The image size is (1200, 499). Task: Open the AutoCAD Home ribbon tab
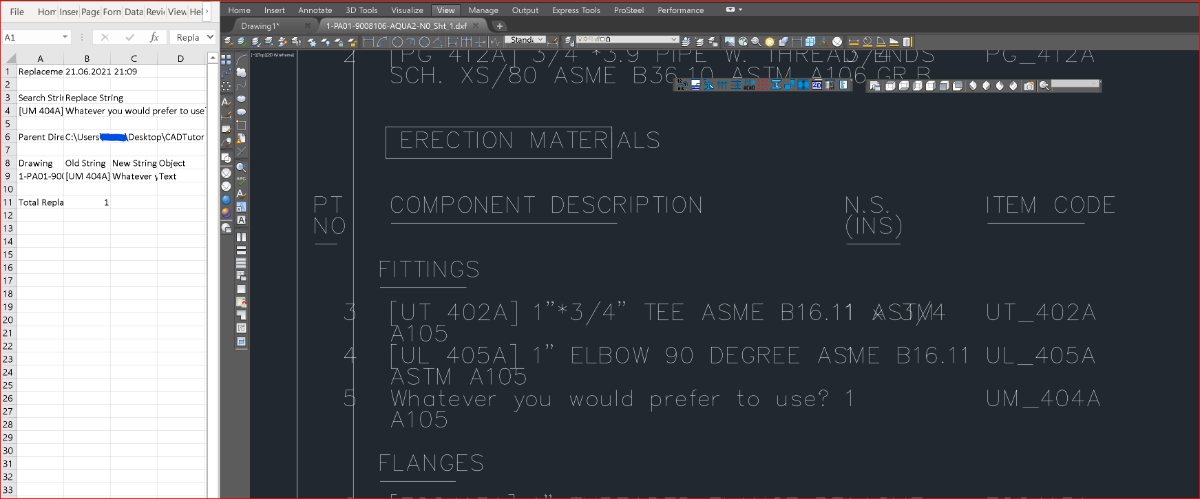(x=240, y=10)
